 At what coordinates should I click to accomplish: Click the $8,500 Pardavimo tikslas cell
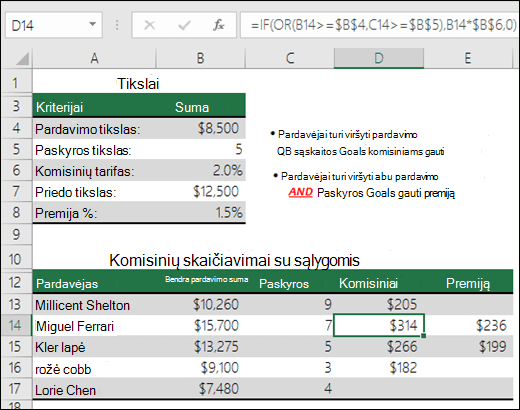click(201, 128)
